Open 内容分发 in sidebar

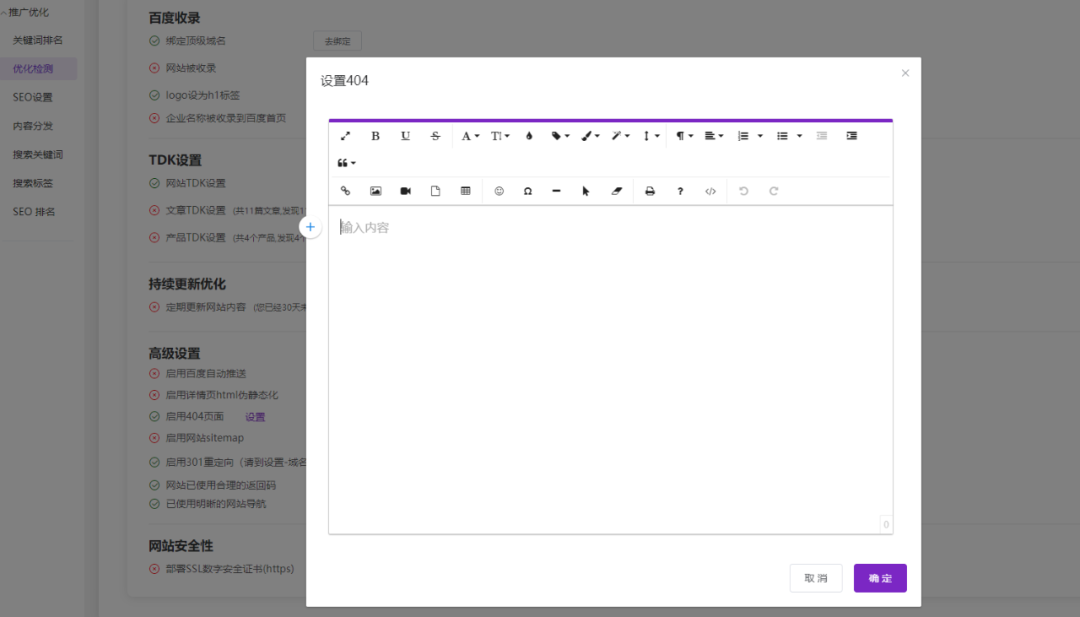[32, 126]
